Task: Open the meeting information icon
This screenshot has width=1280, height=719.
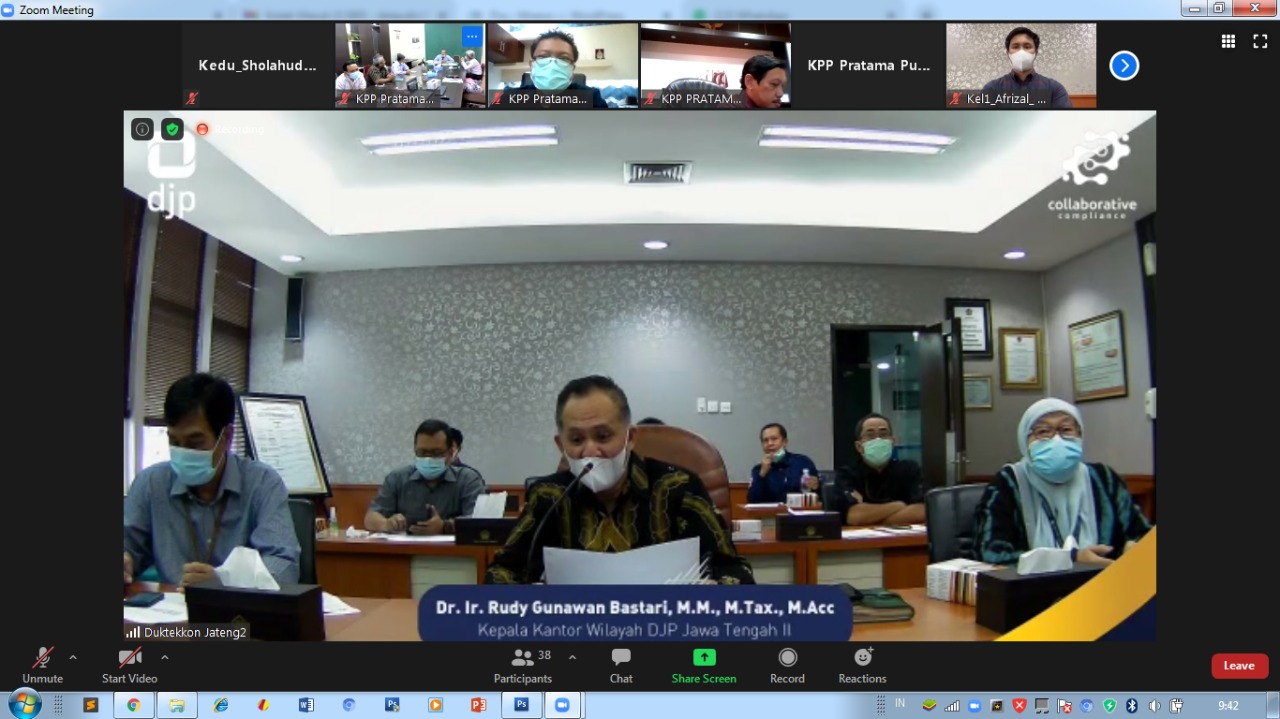Action: pos(142,129)
